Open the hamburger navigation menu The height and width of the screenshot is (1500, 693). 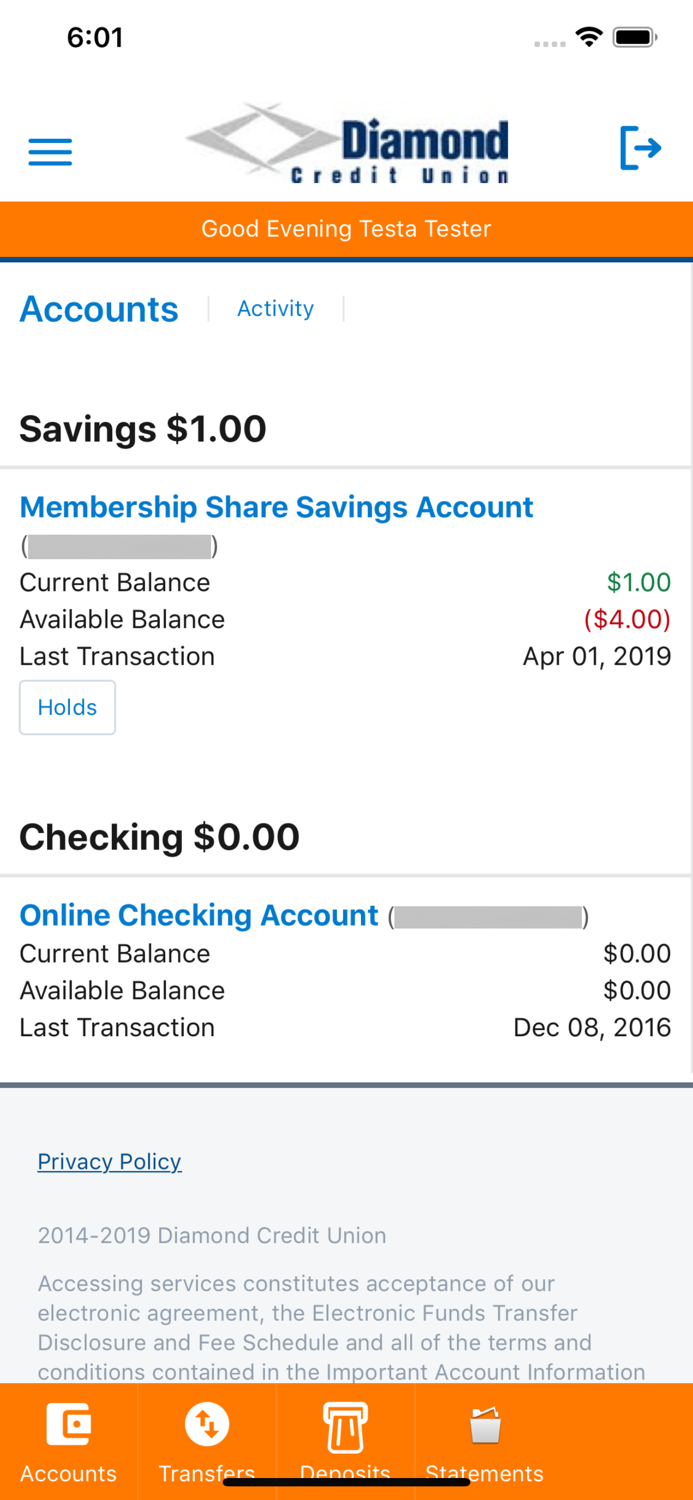pos(49,151)
